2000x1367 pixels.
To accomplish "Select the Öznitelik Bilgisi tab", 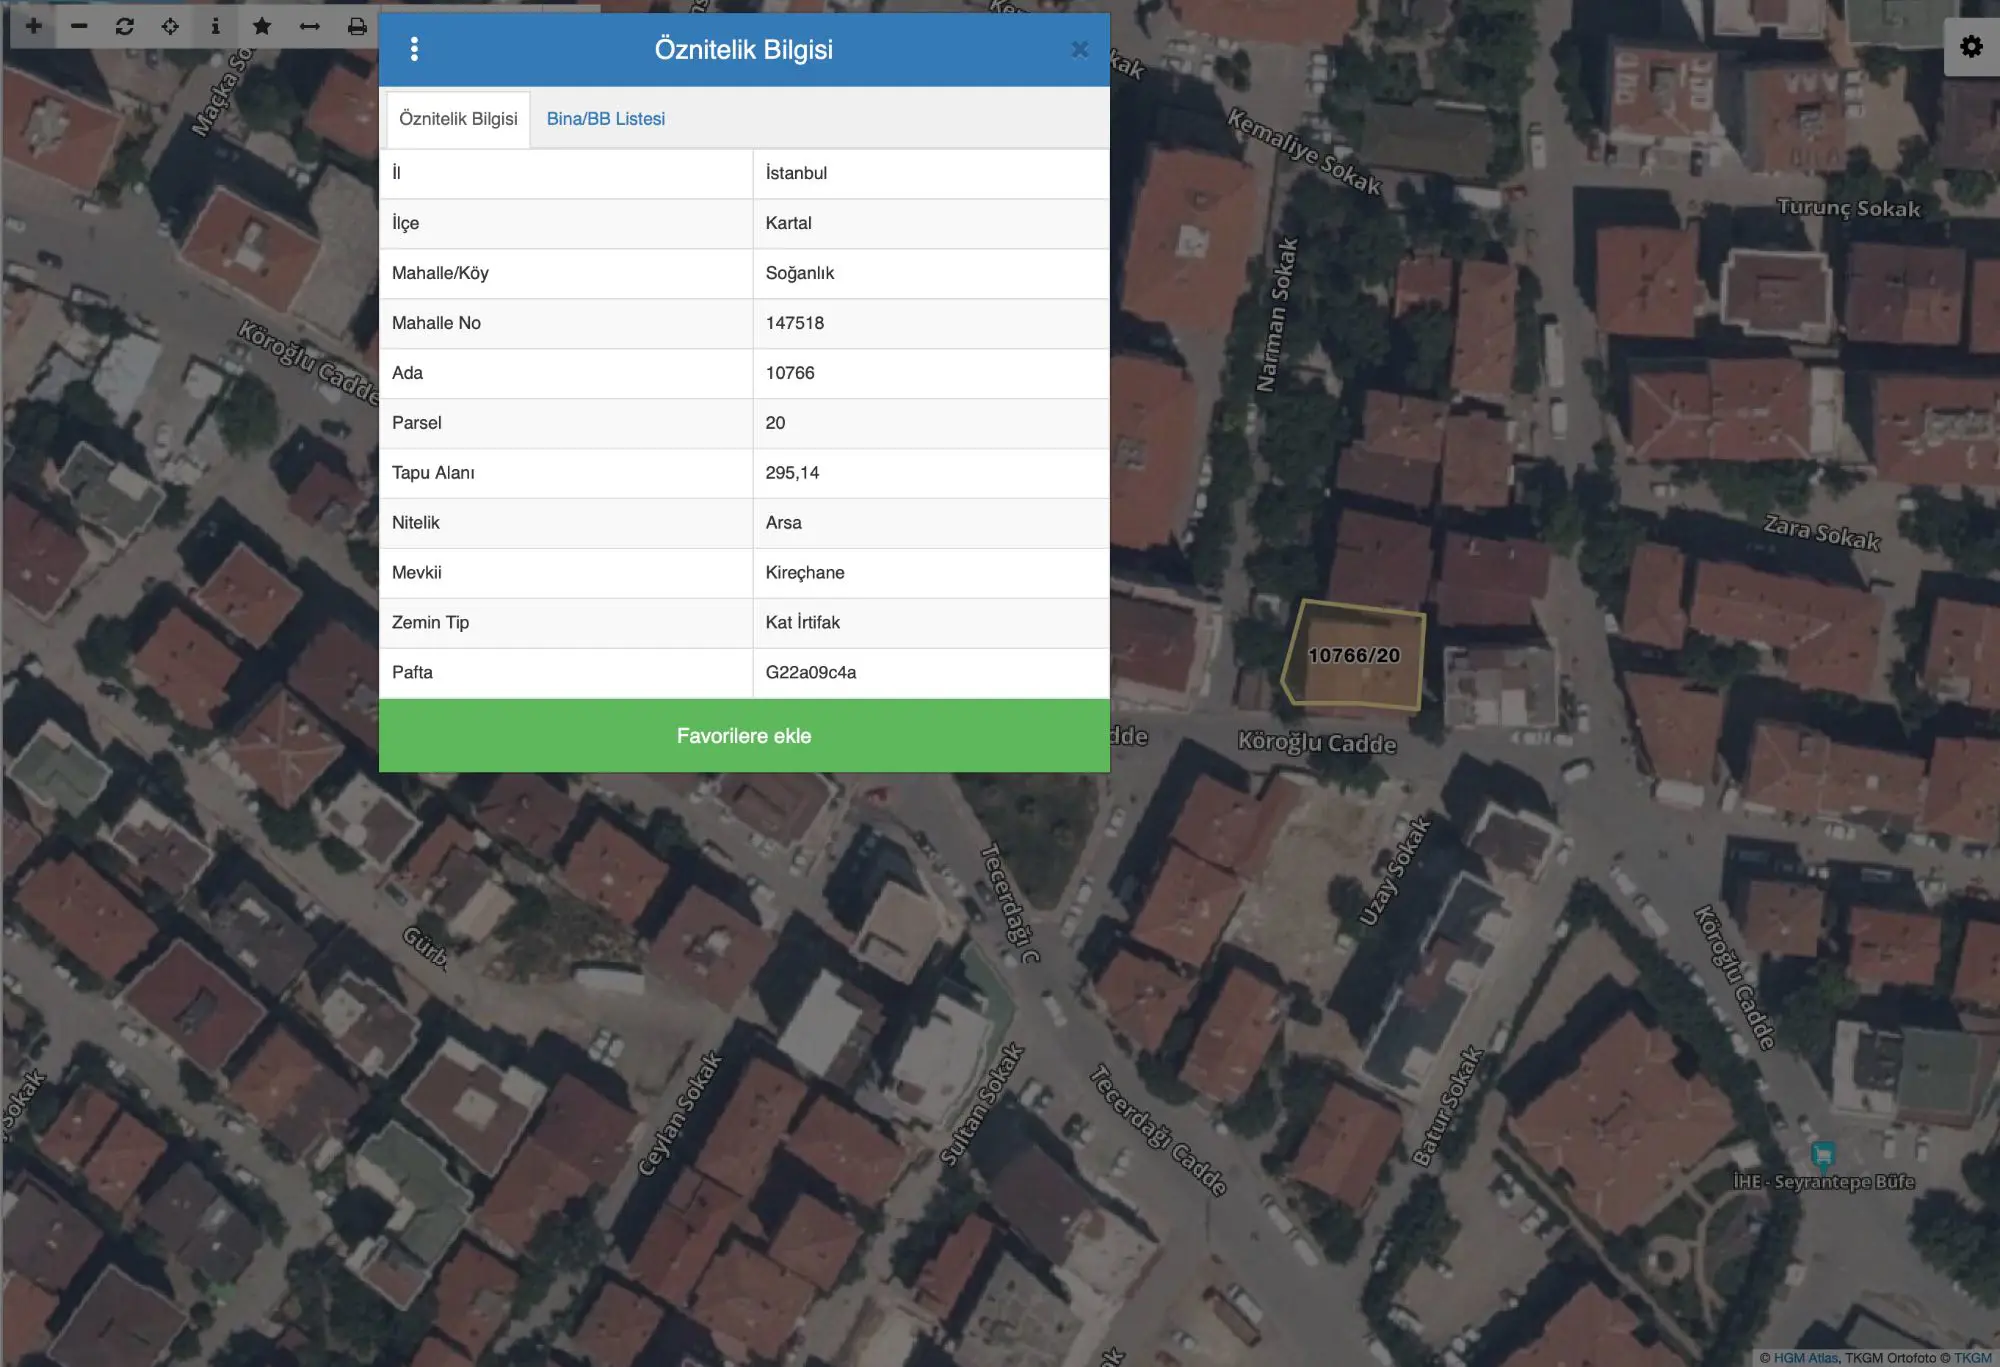I will (x=458, y=119).
